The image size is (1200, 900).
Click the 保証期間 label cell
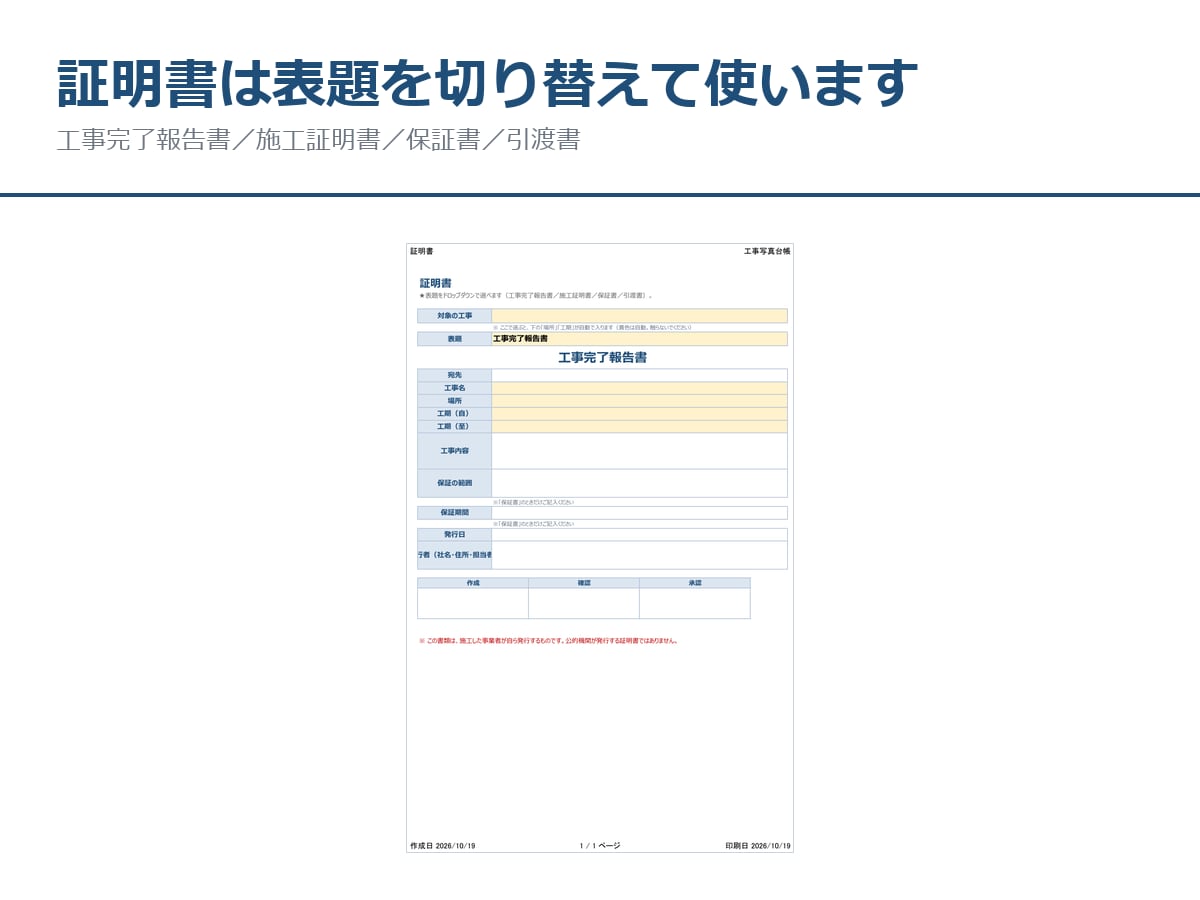coord(454,513)
